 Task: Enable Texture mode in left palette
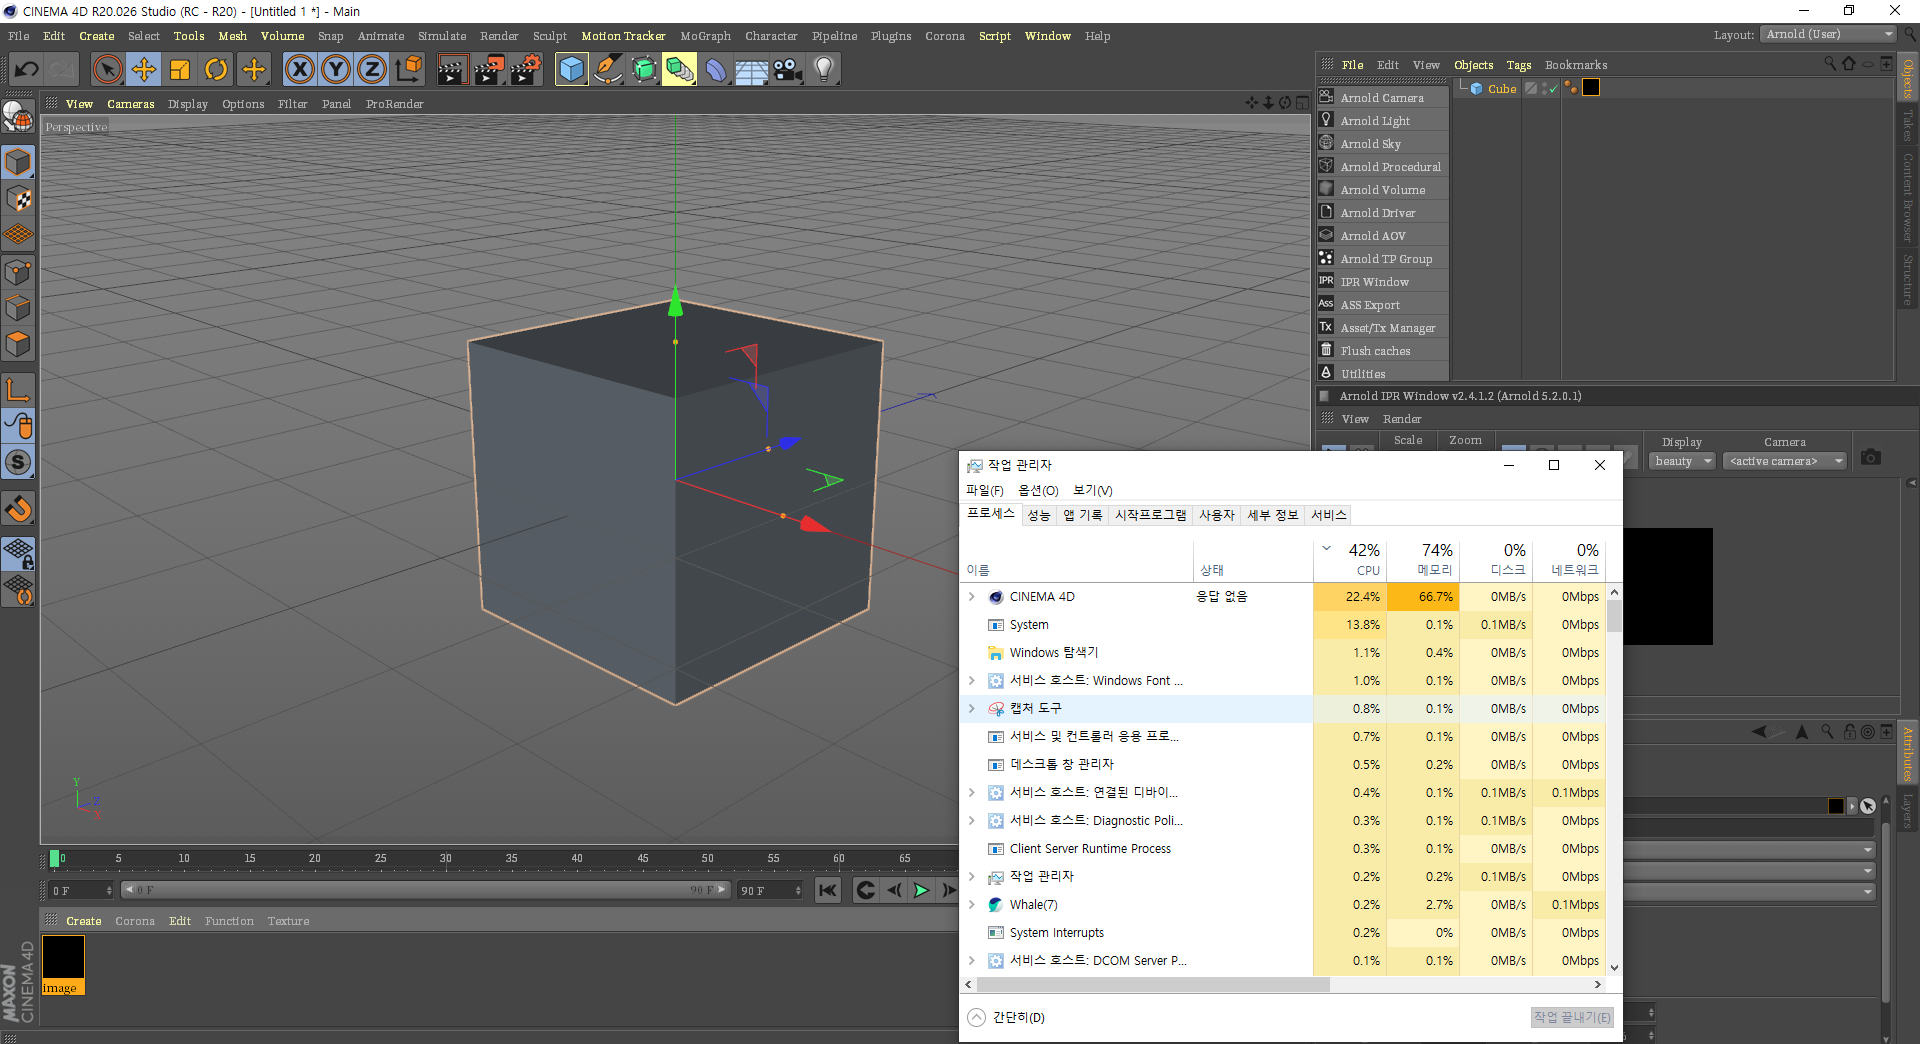18,199
